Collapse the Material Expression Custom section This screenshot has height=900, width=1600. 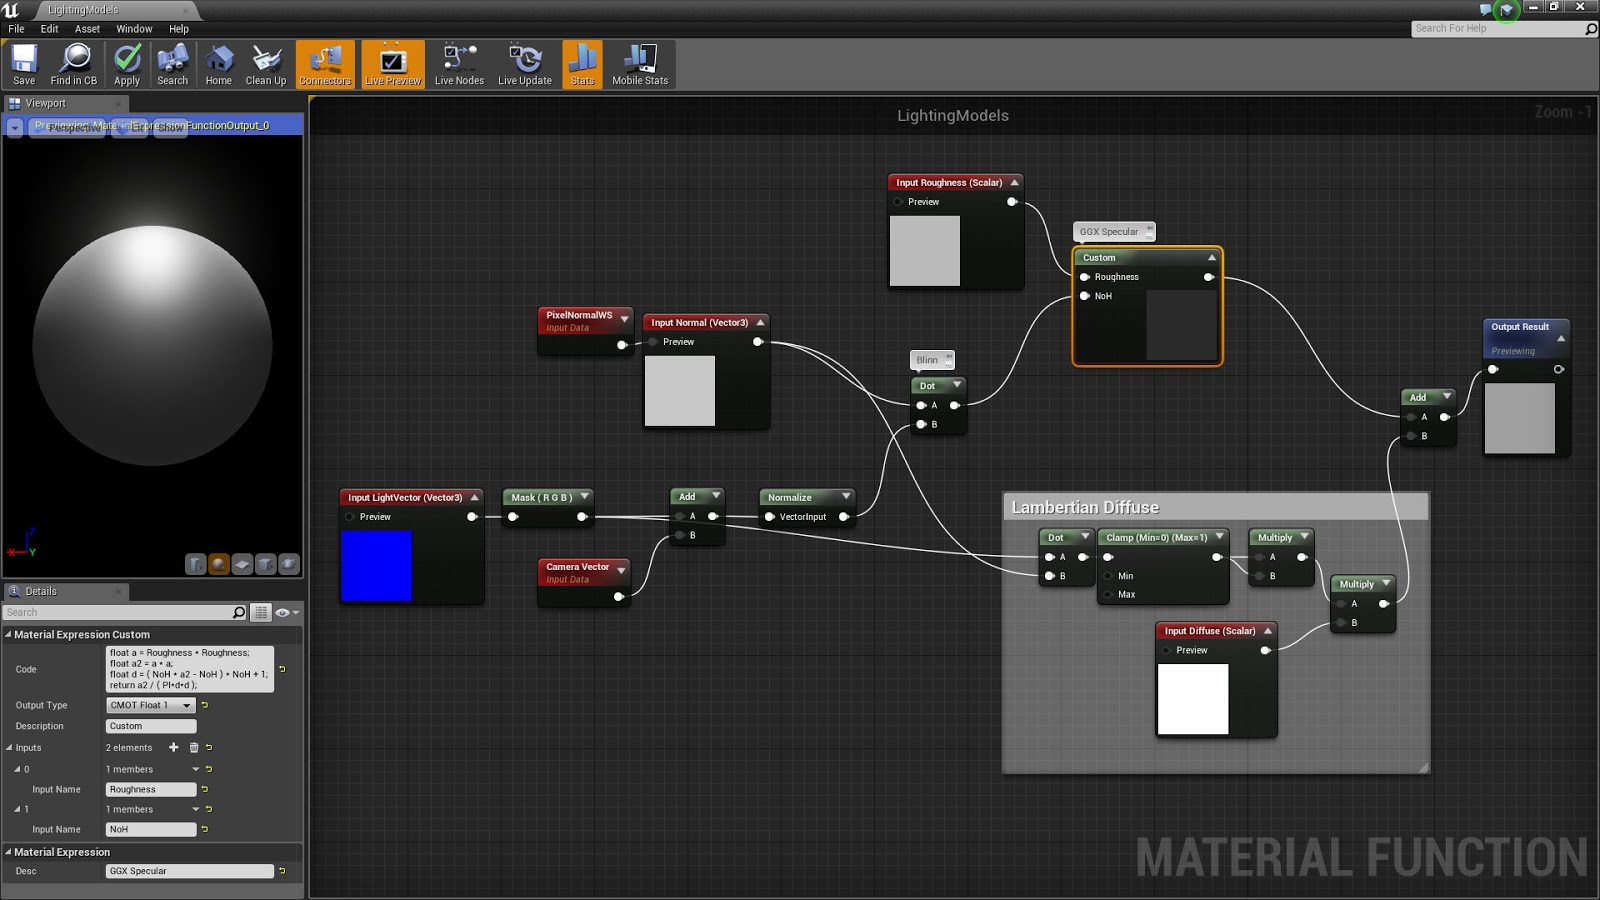click(x=8, y=634)
